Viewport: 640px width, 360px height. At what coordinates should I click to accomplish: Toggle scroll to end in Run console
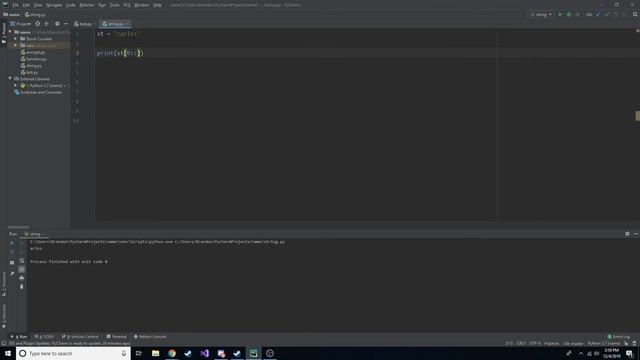[x=22, y=269]
